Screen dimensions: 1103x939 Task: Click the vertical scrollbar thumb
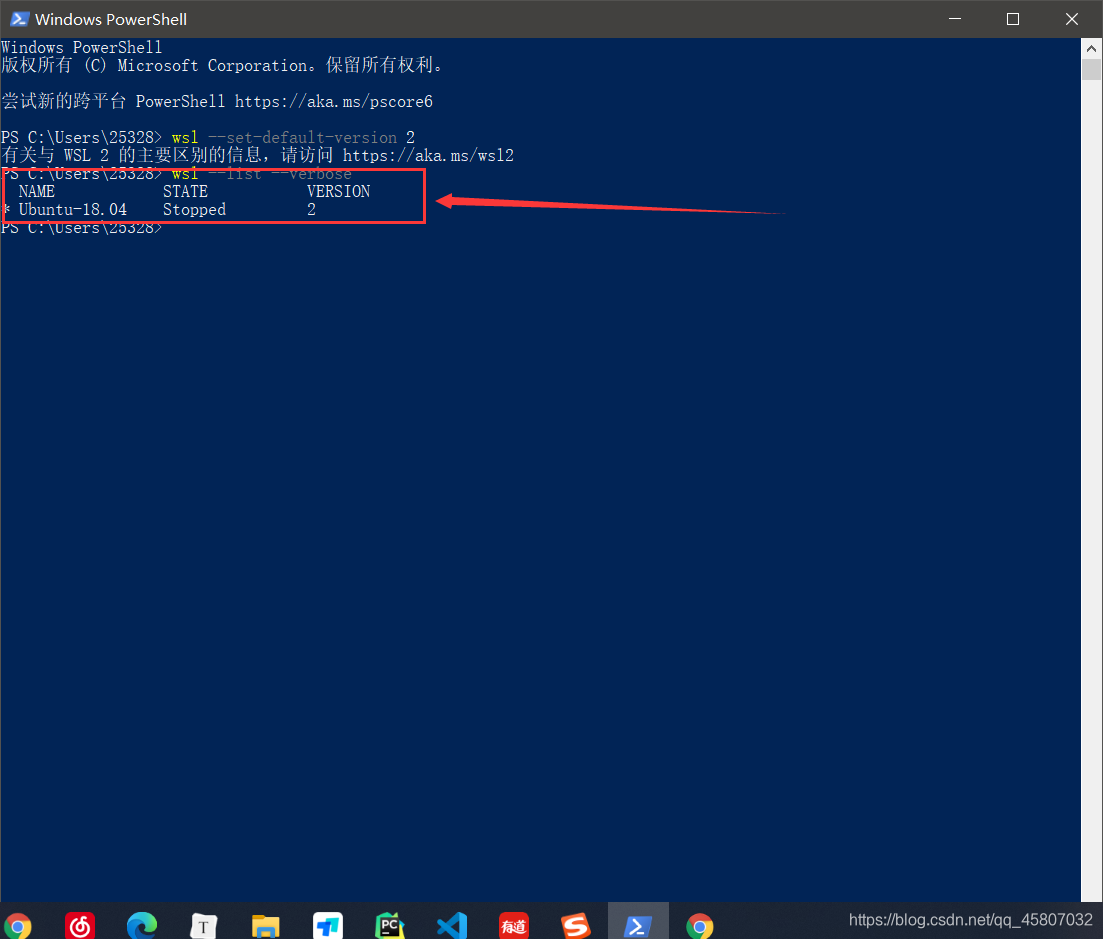tap(1091, 70)
